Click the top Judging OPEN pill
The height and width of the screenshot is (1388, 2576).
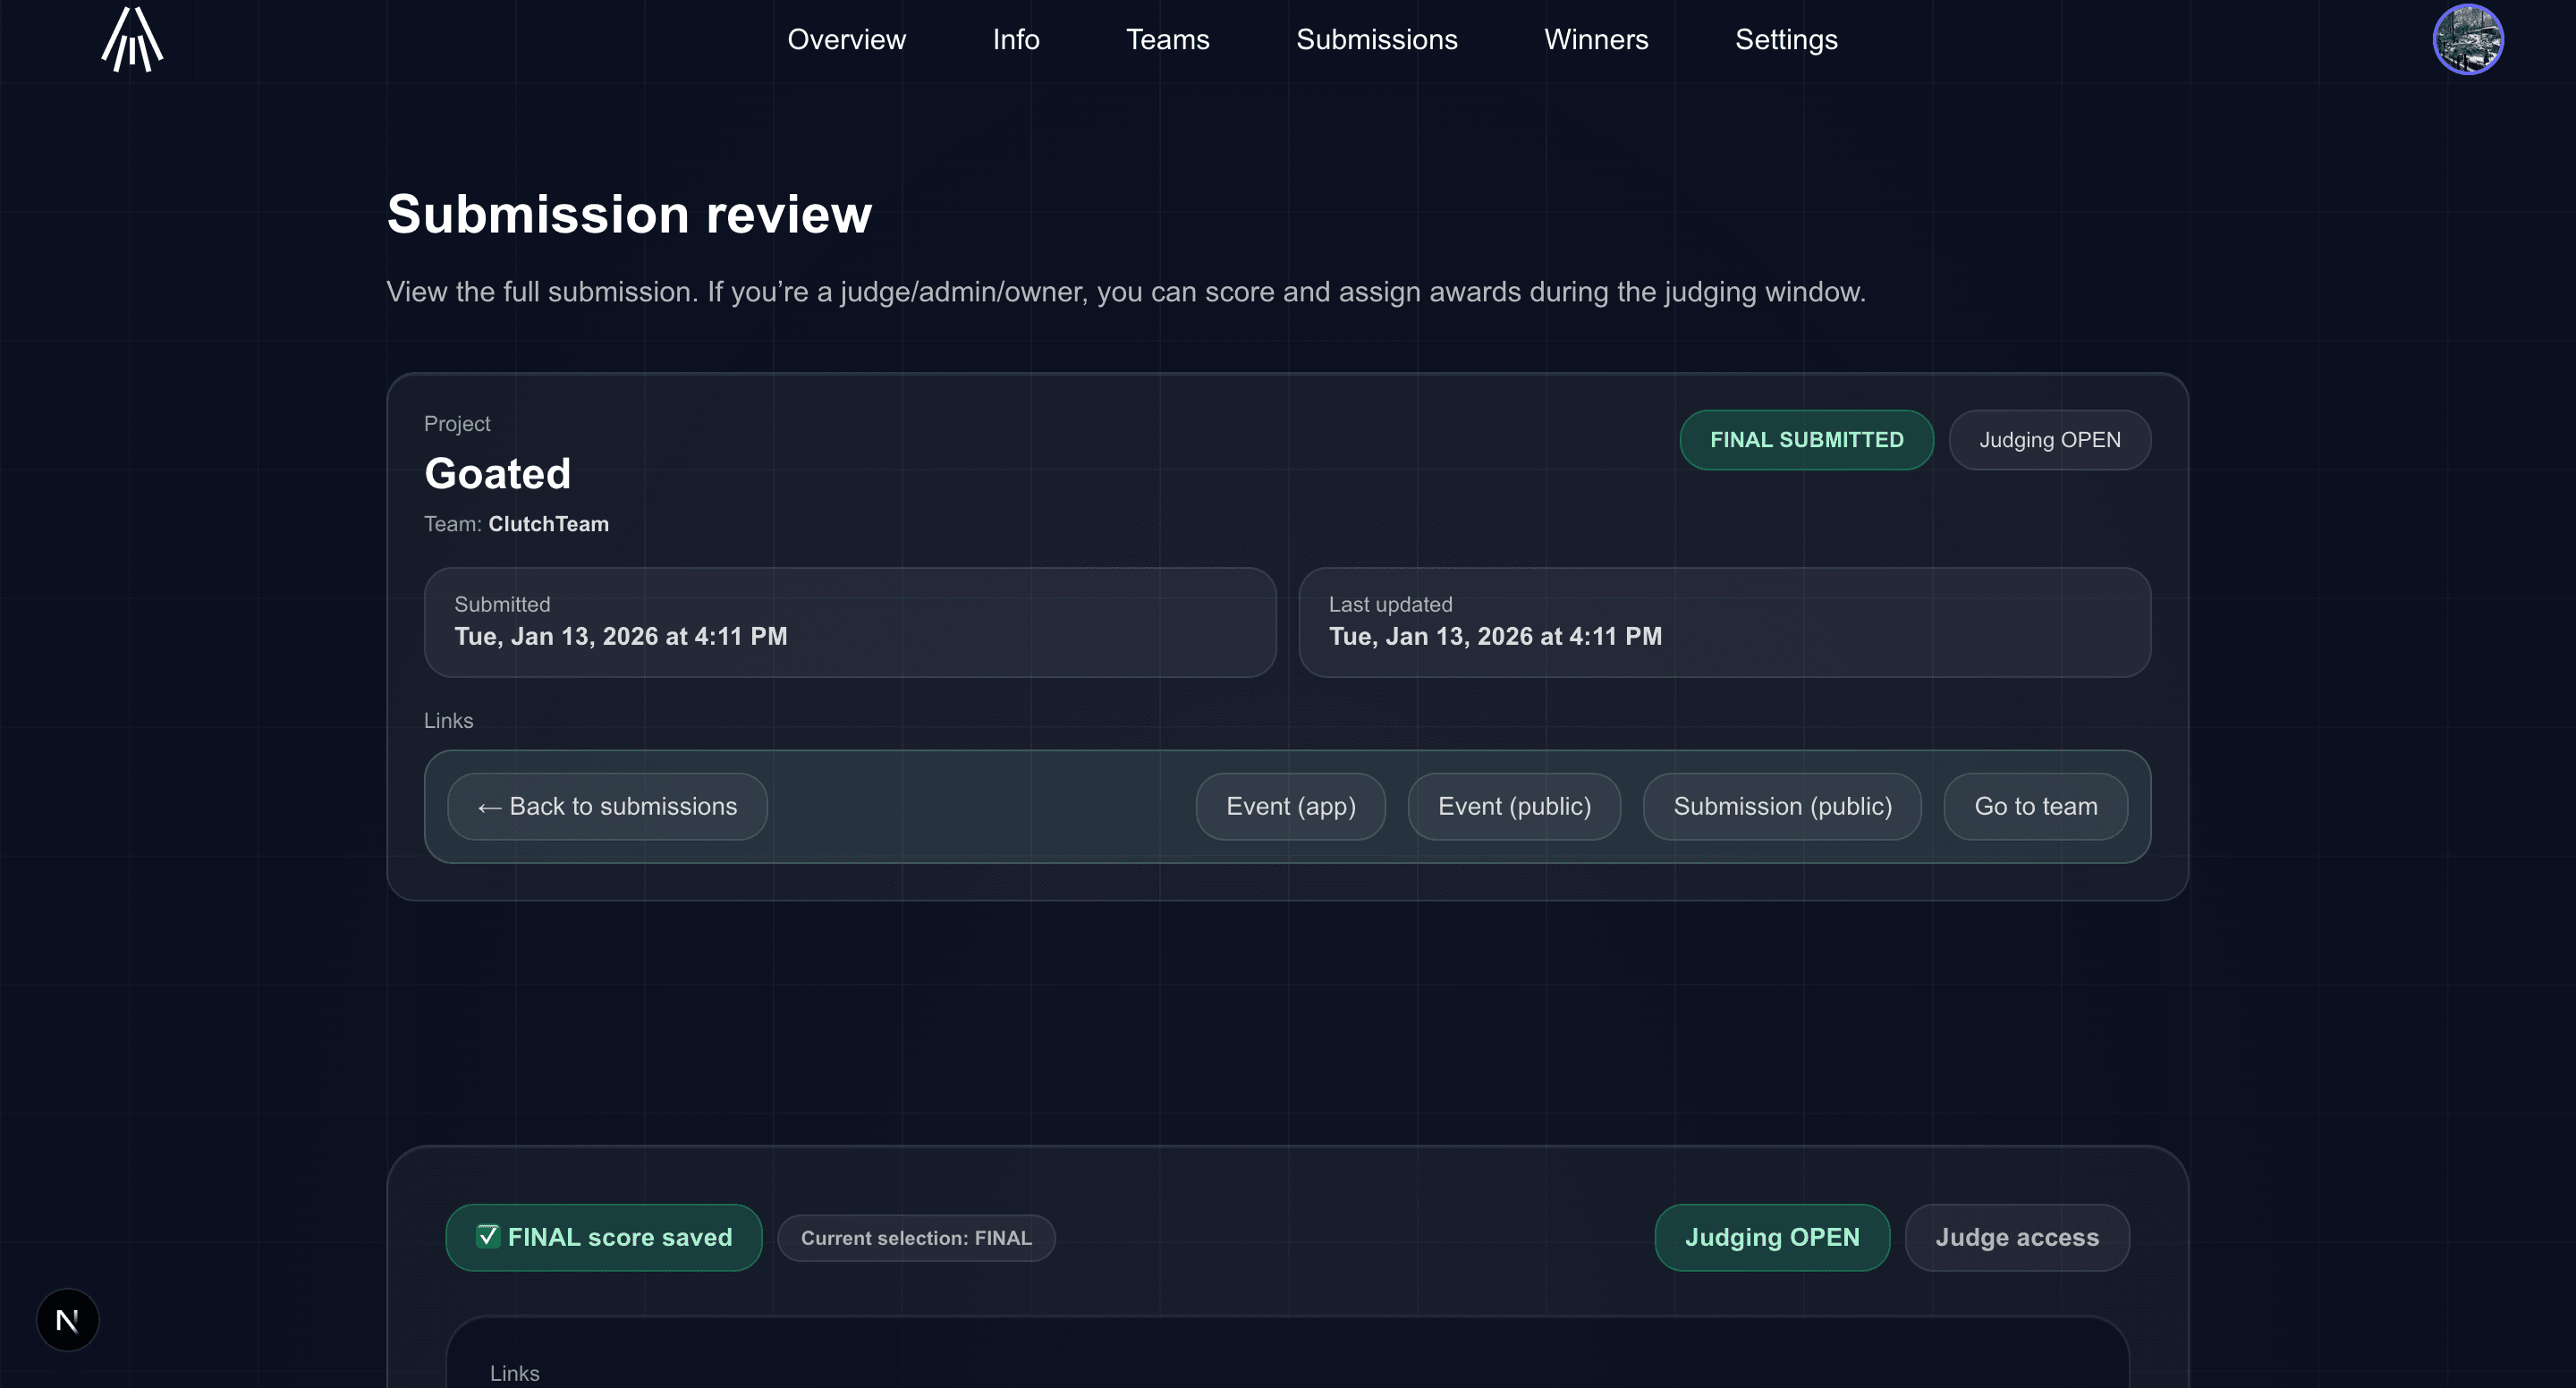2049,440
